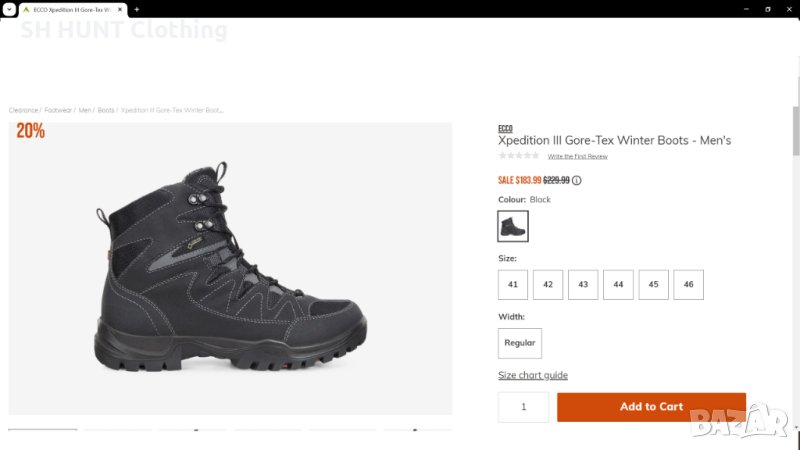
Task: Select Regular width option
Action: [x=520, y=343]
